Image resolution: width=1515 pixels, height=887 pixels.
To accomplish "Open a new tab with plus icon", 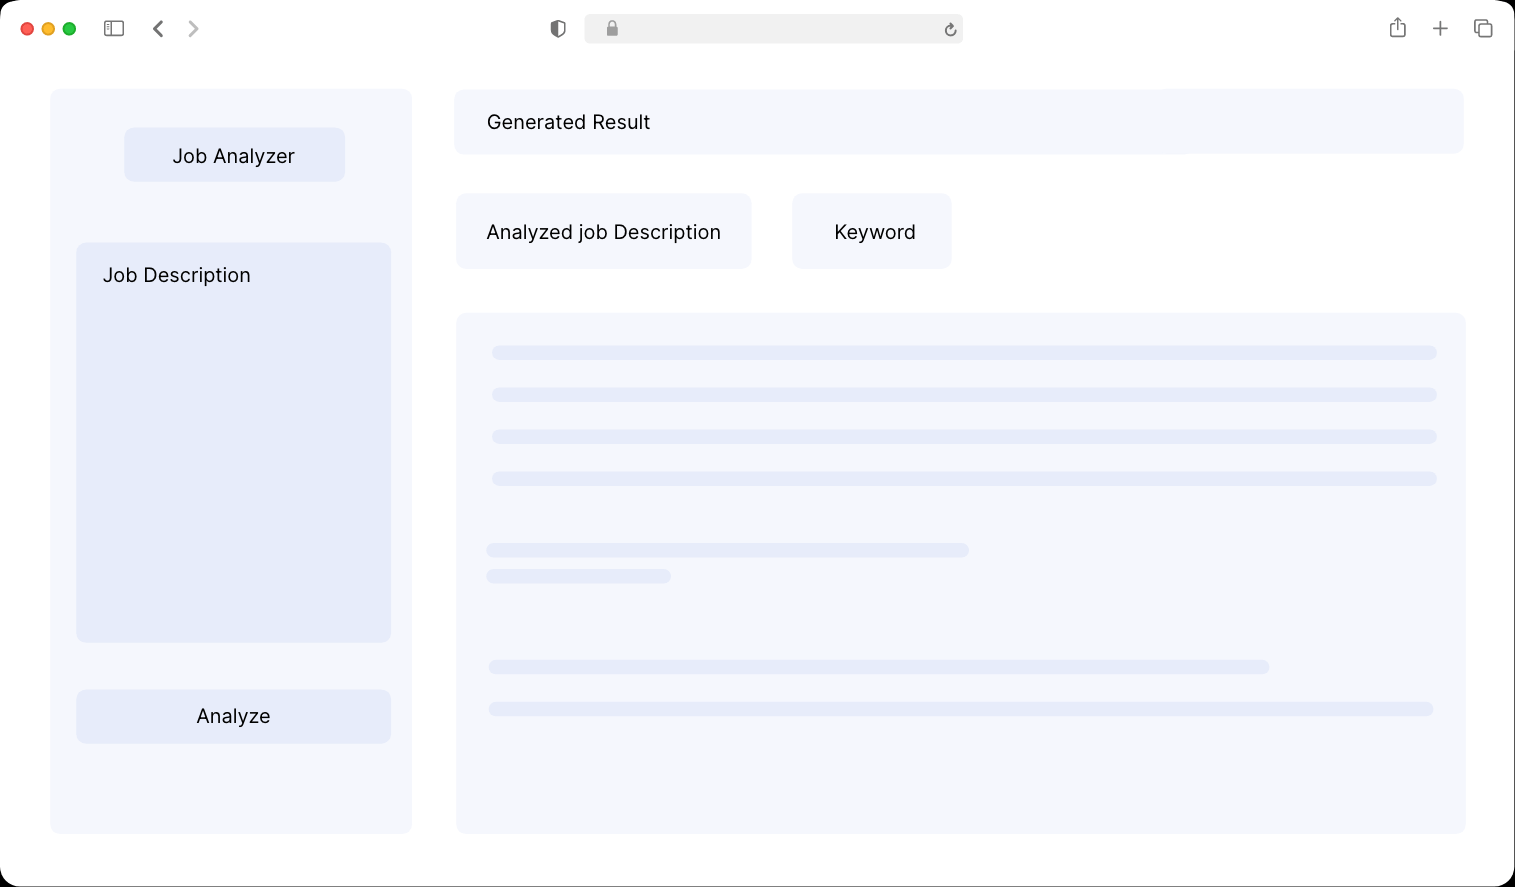I will point(1440,29).
